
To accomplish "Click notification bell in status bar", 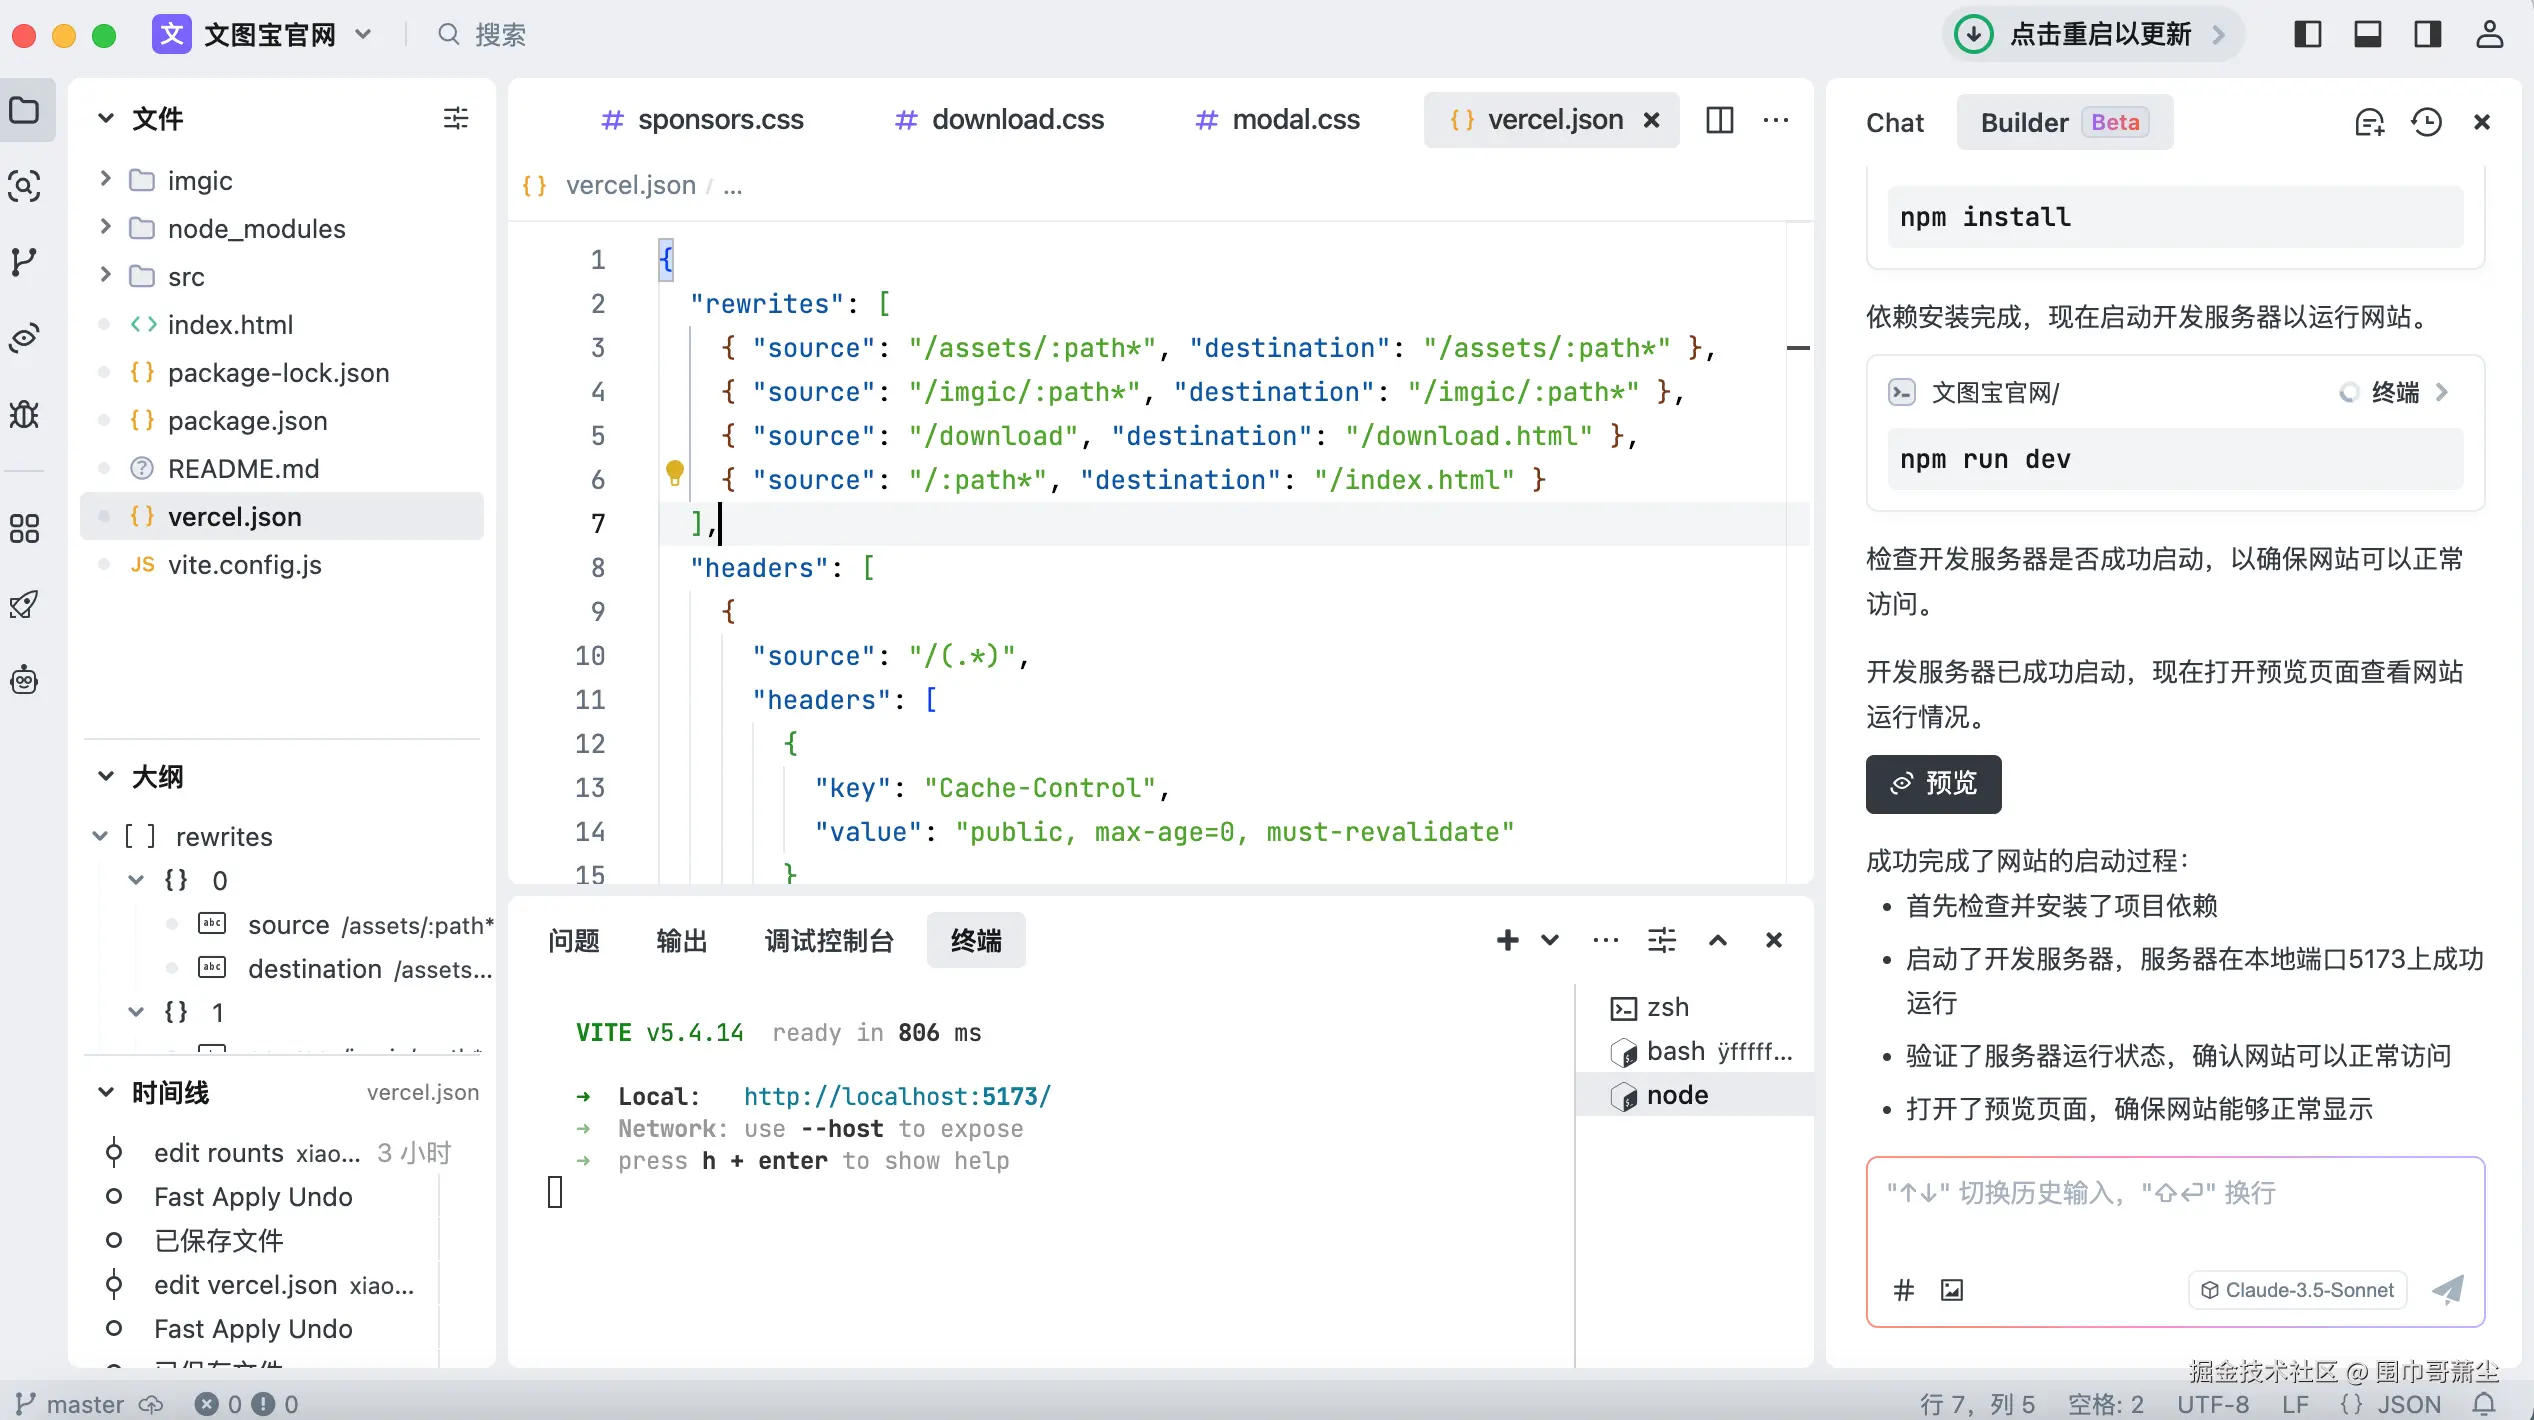I will [x=2485, y=1404].
